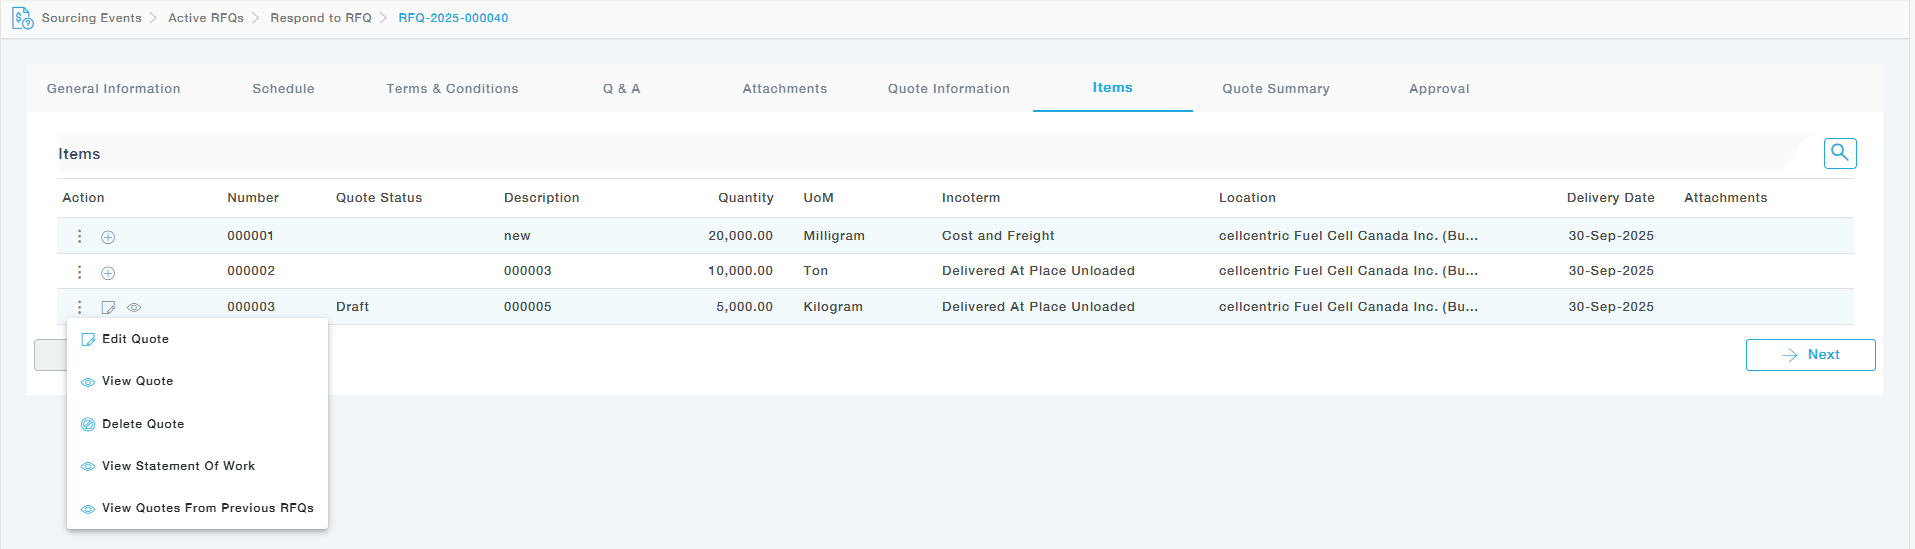Select View Quote in the popup menu
Screen dimensions: 1915x549
coord(137,381)
